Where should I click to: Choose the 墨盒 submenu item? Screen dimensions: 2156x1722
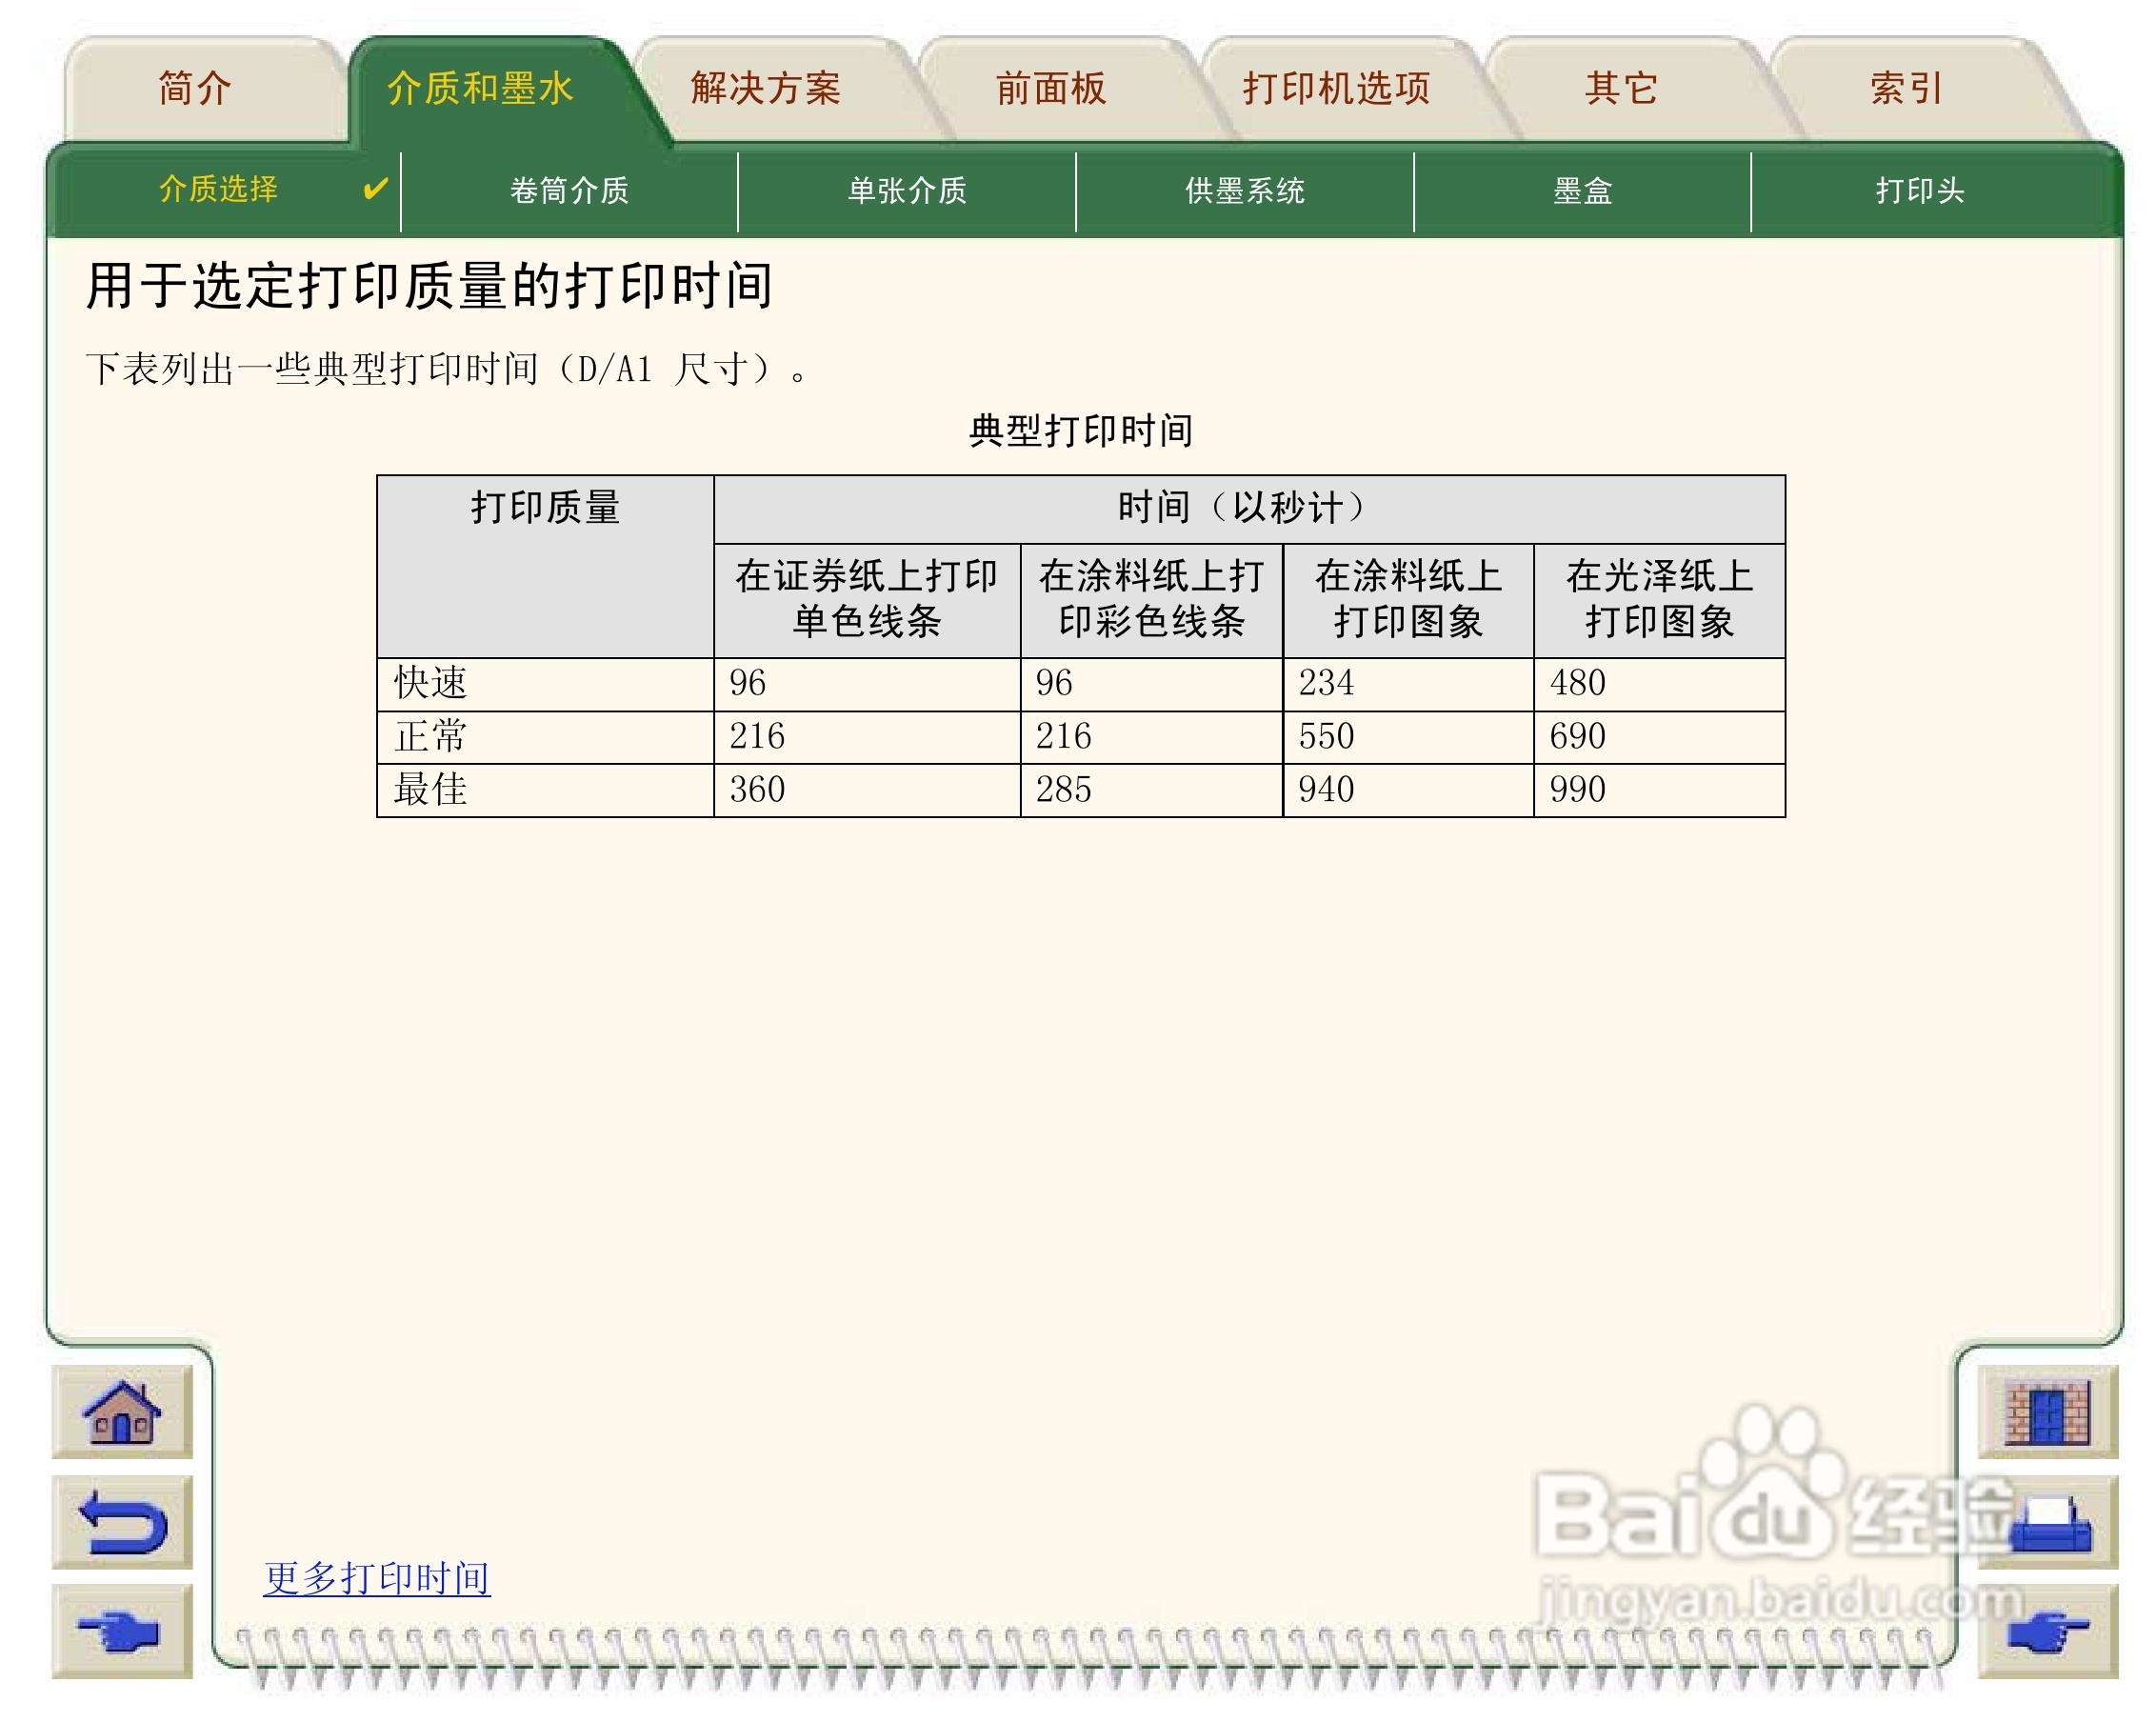[x=1582, y=191]
